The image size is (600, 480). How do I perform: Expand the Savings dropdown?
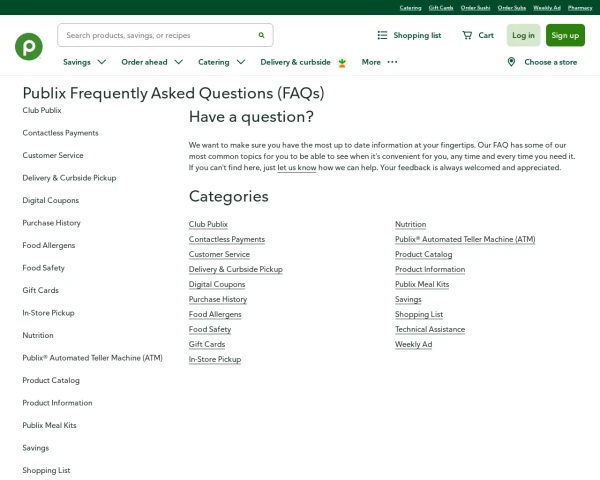pos(101,62)
